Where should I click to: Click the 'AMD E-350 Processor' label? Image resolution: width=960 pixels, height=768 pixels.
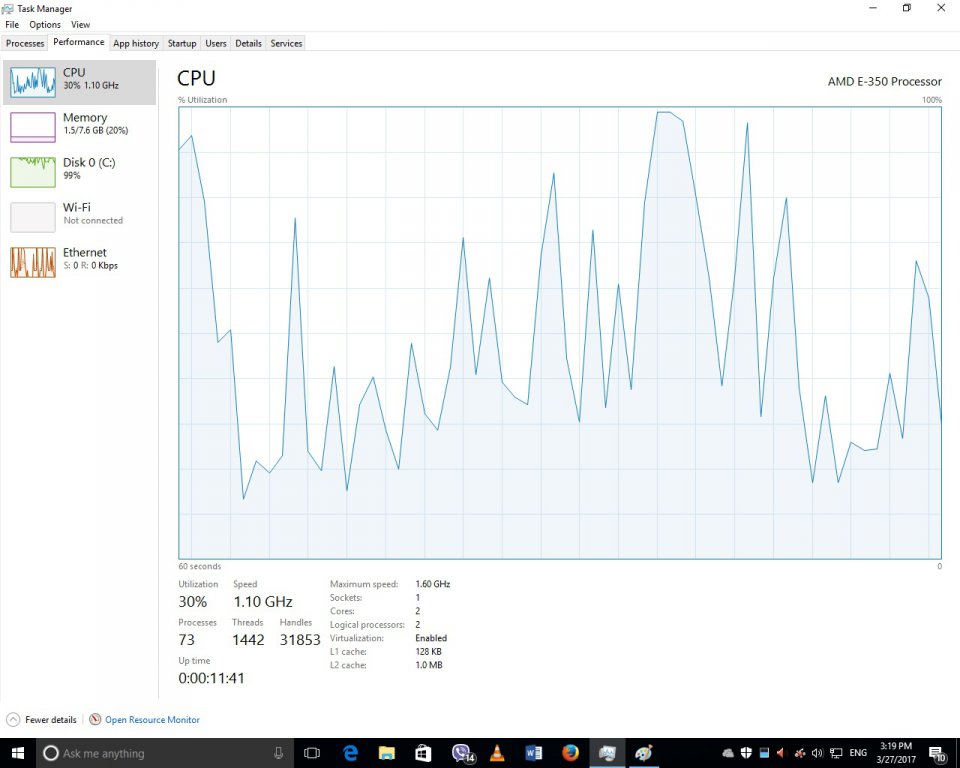click(884, 81)
